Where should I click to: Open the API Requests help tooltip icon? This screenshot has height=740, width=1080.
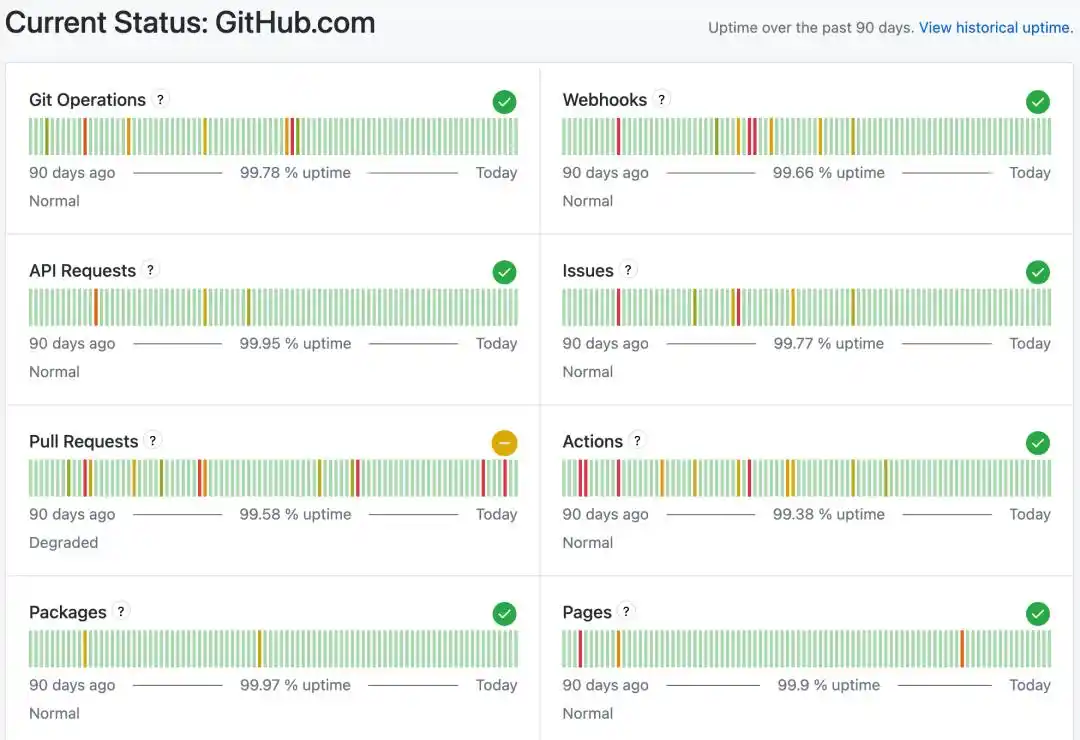click(x=150, y=270)
